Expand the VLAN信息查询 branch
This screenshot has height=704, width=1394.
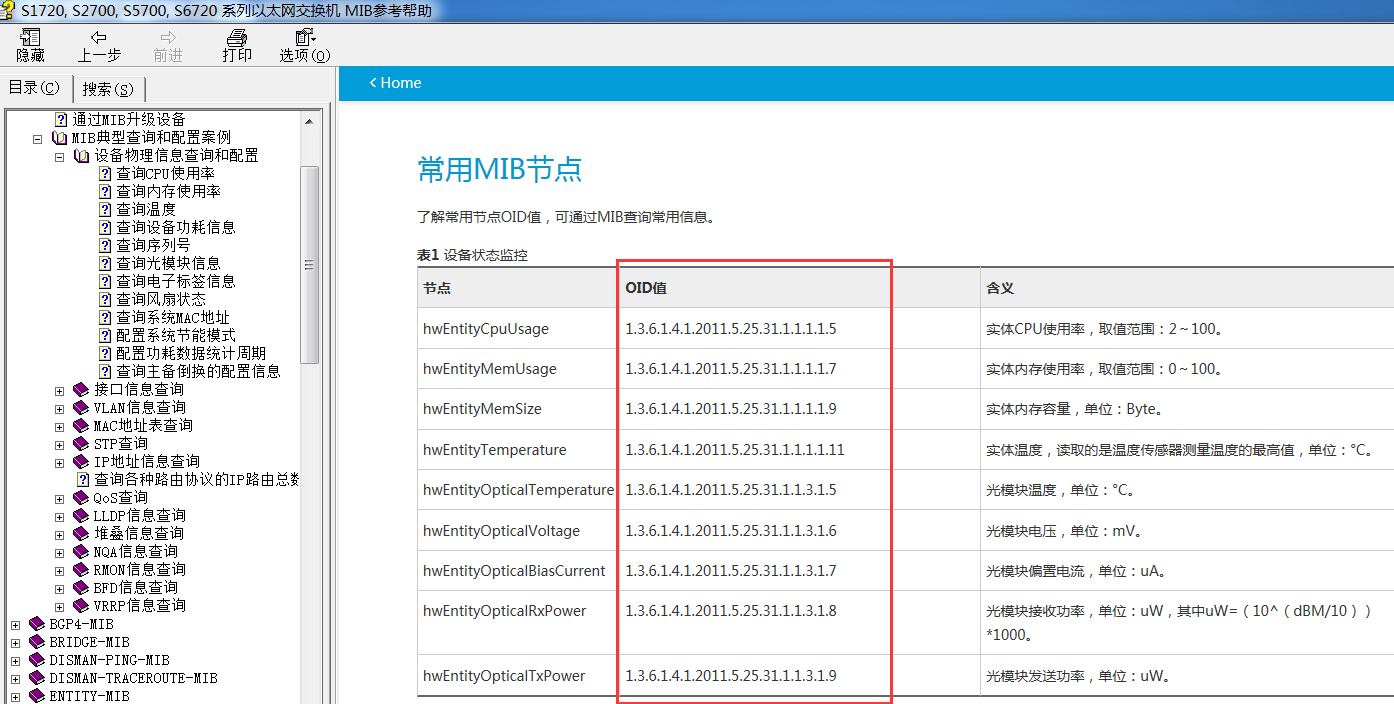58,407
